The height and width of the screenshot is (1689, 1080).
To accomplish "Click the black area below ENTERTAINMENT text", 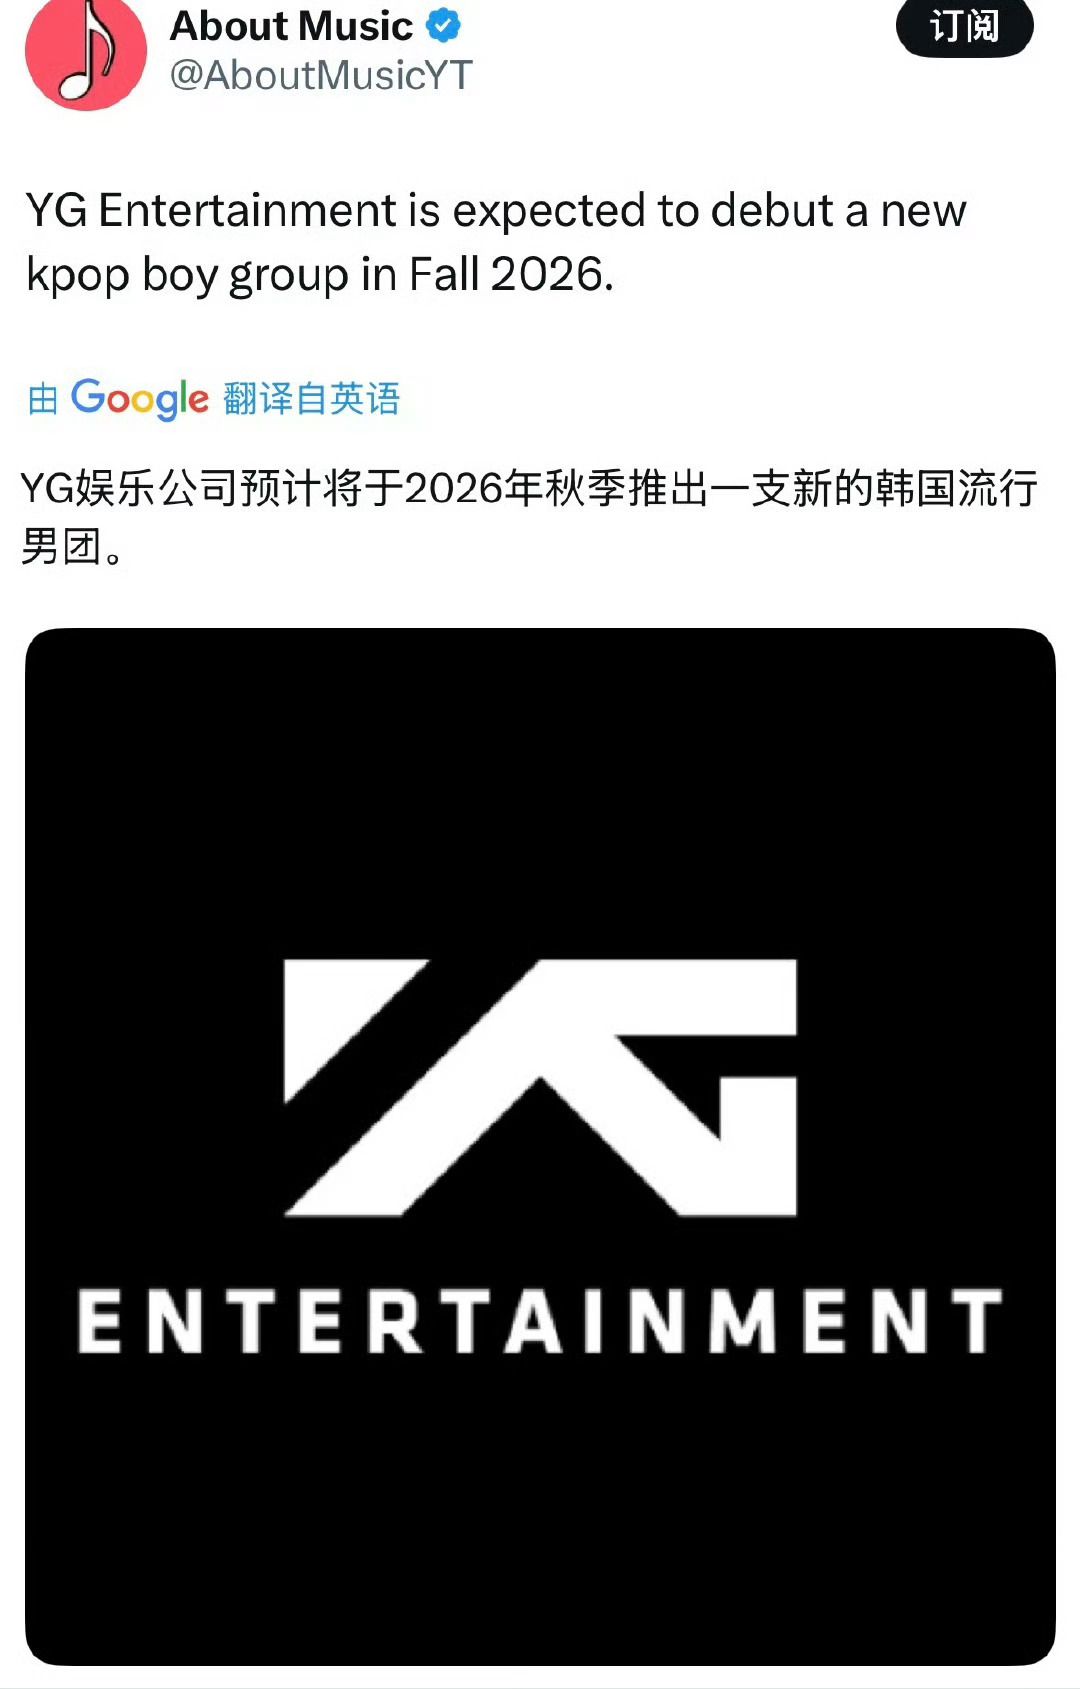I will point(540,1510).
